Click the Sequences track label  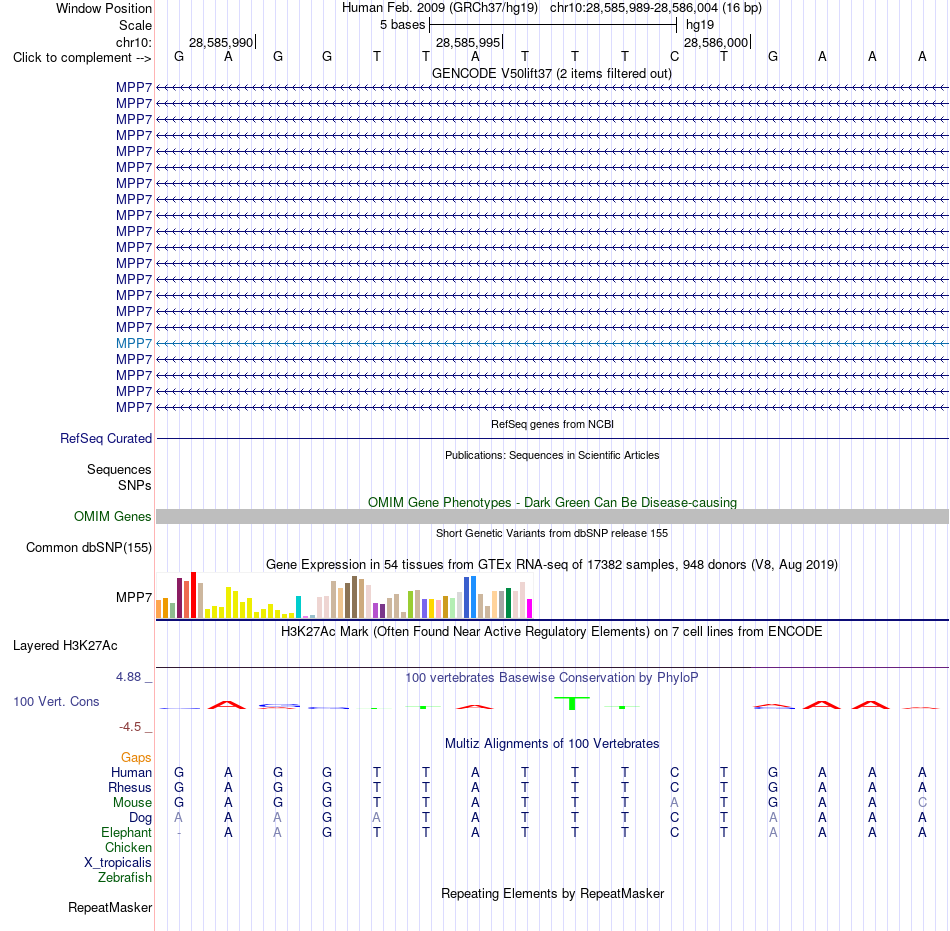point(119,469)
